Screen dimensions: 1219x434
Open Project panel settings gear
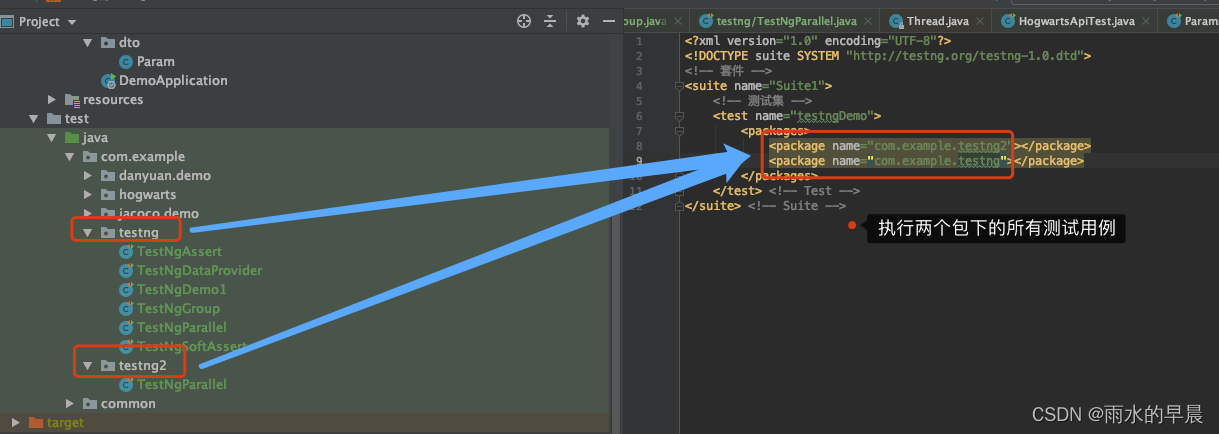coord(583,21)
